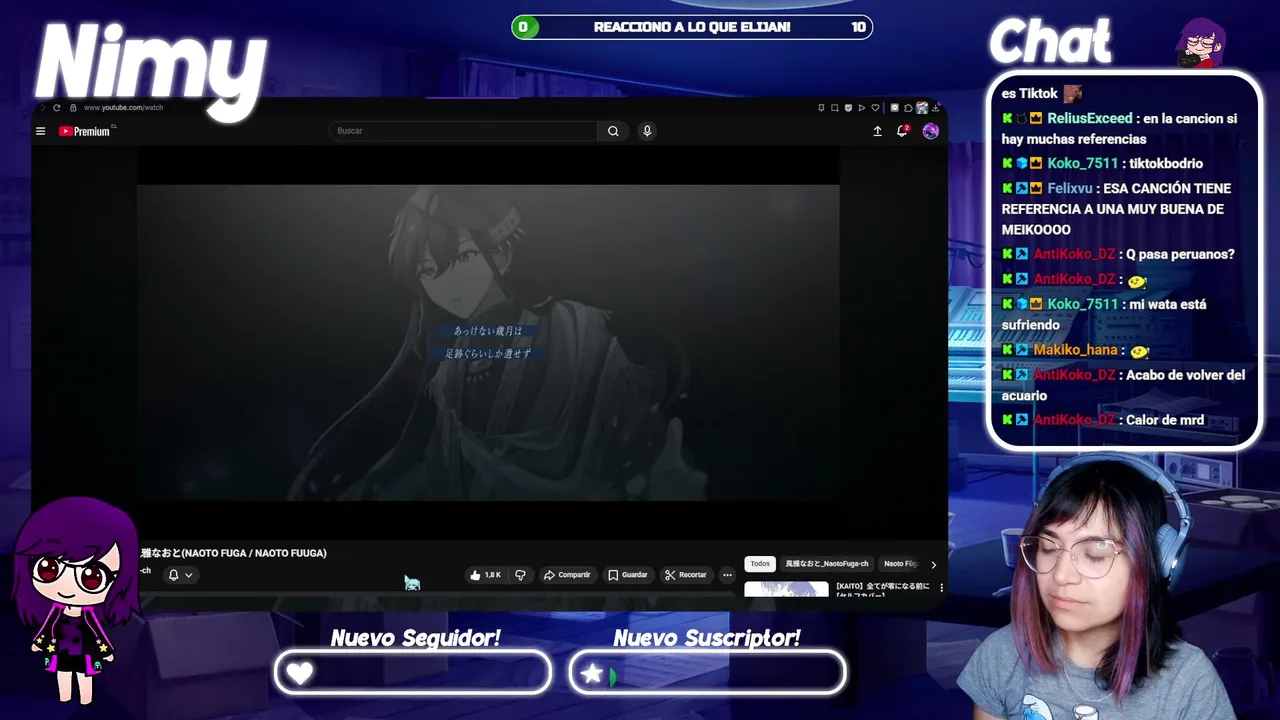Dislike the video with thumbs down
Image resolution: width=1280 pixels, height=720 pixels.
tap(520, 575)
